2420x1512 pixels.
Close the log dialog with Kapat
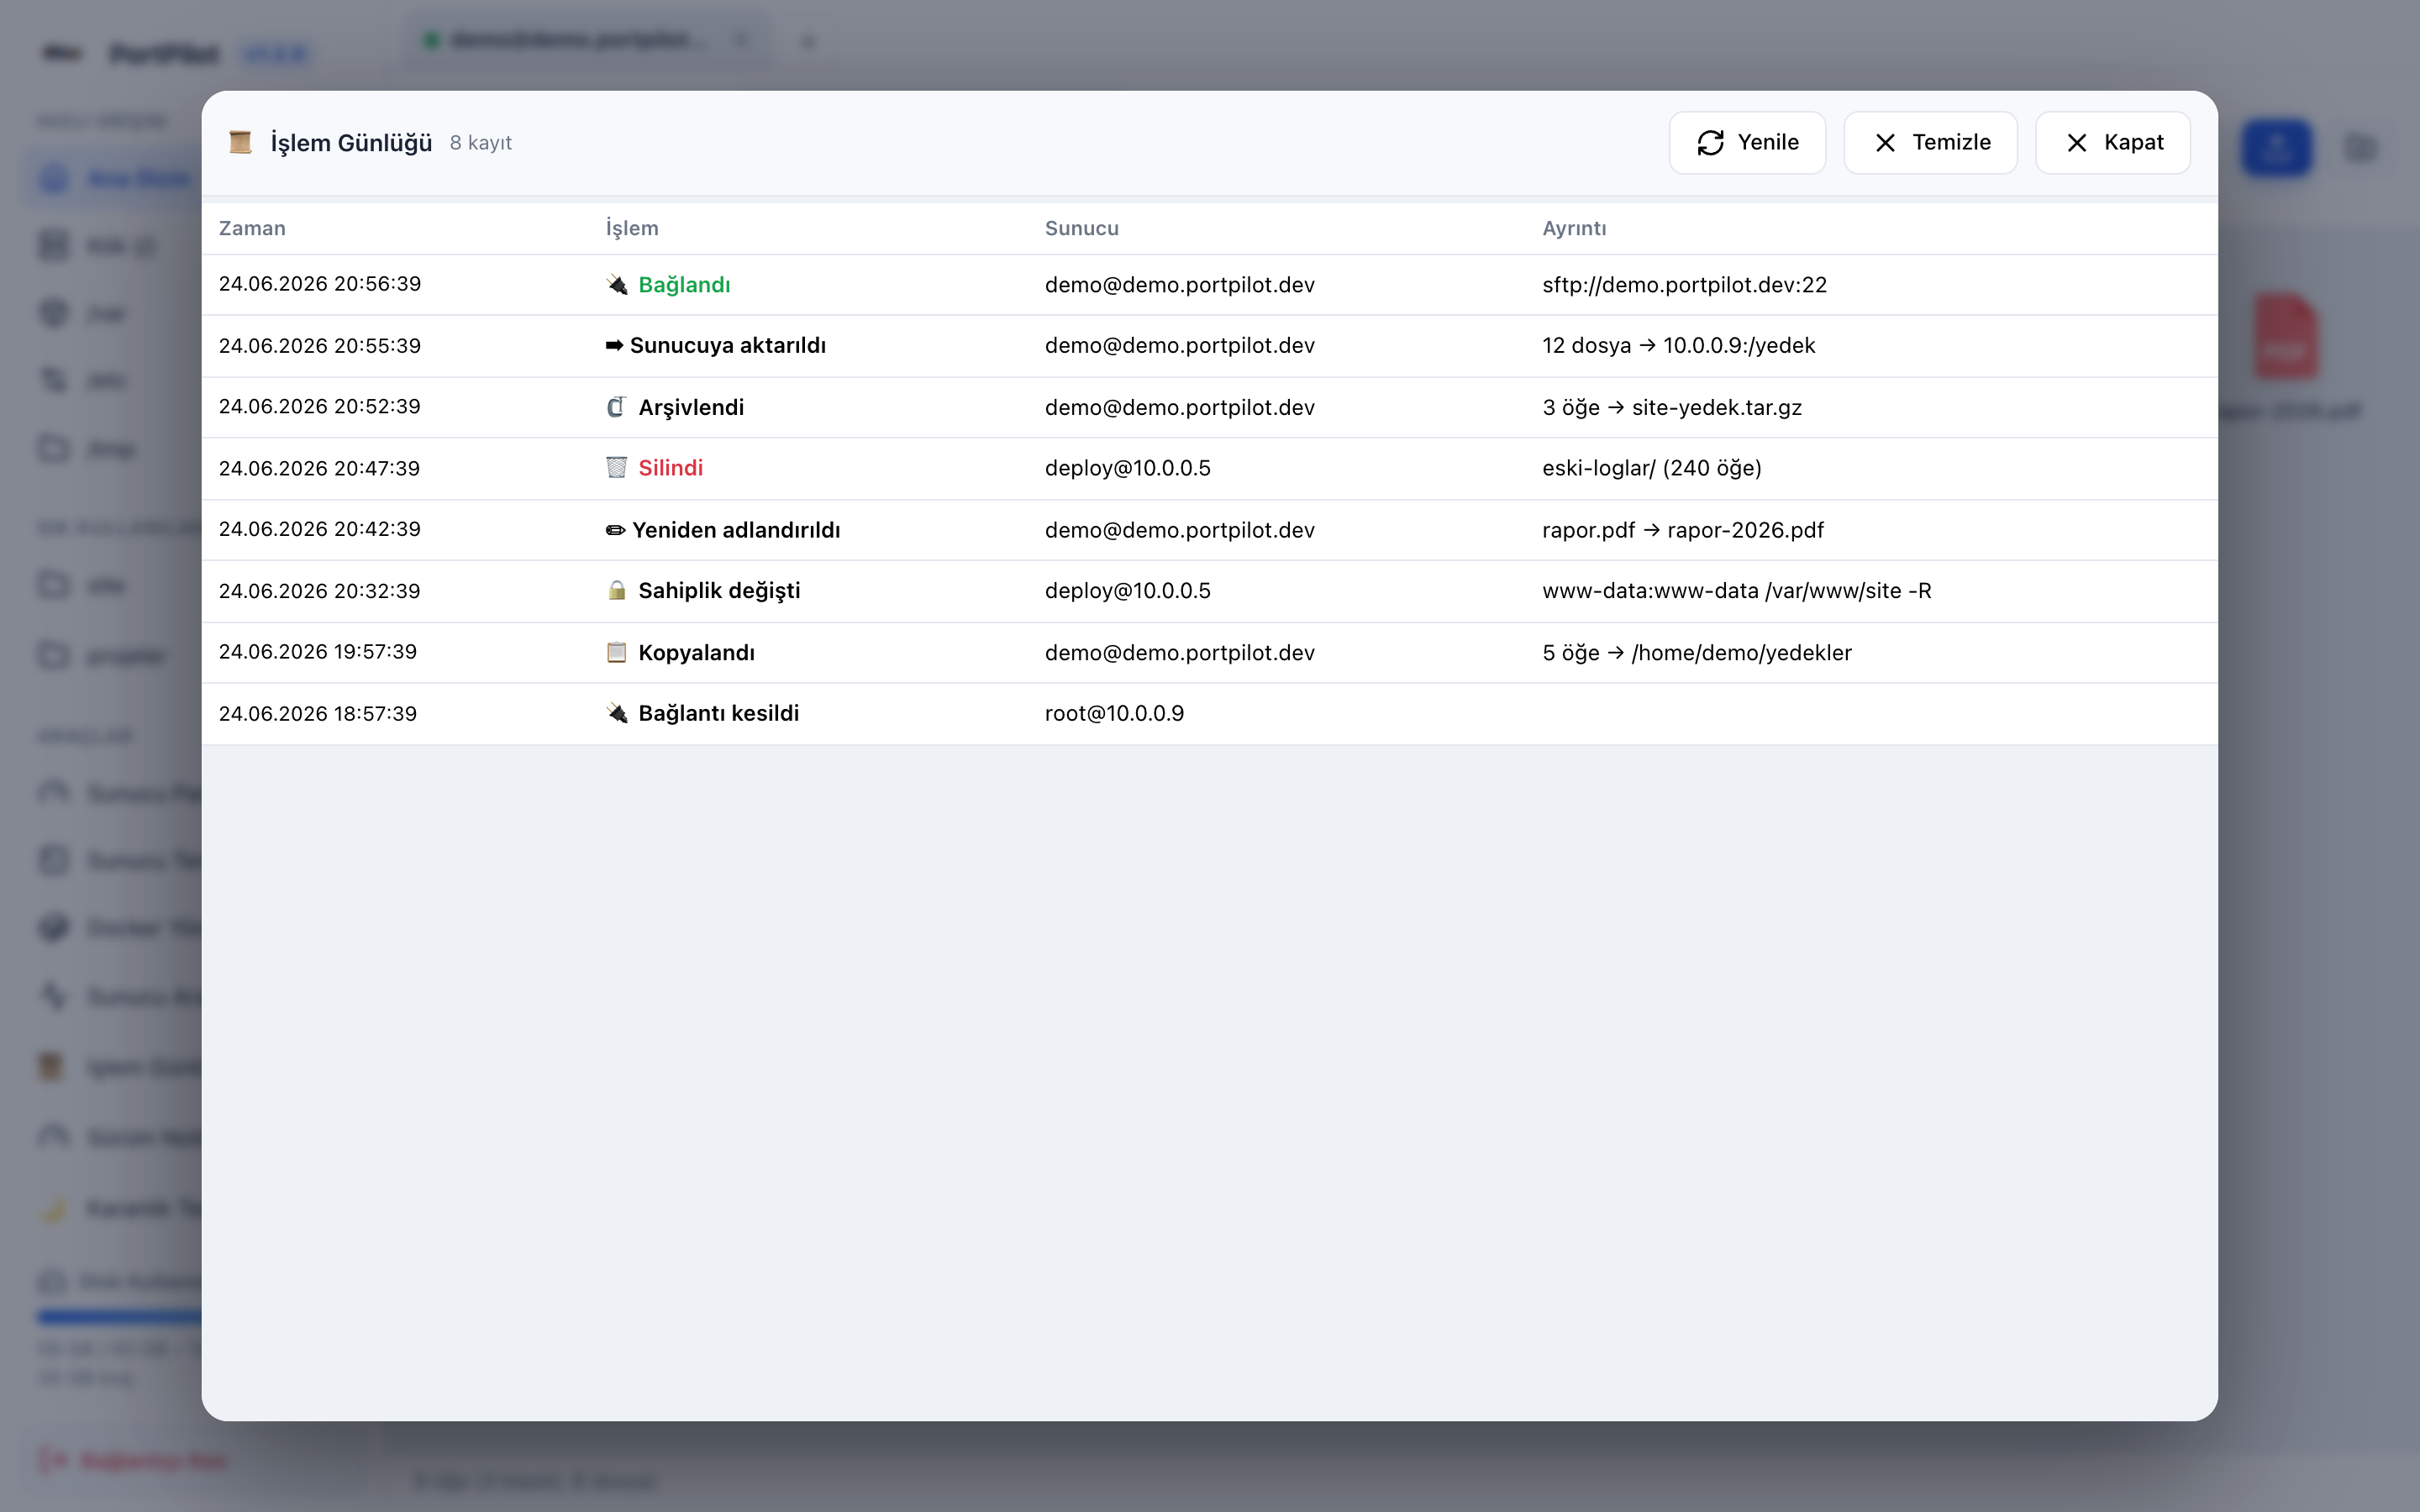point(2113,143)
